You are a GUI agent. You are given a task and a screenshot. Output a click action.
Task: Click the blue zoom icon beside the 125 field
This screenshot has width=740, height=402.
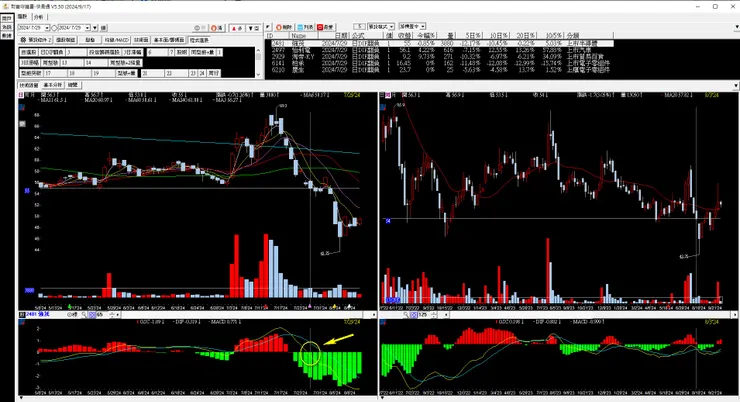(x=414, y=314)
